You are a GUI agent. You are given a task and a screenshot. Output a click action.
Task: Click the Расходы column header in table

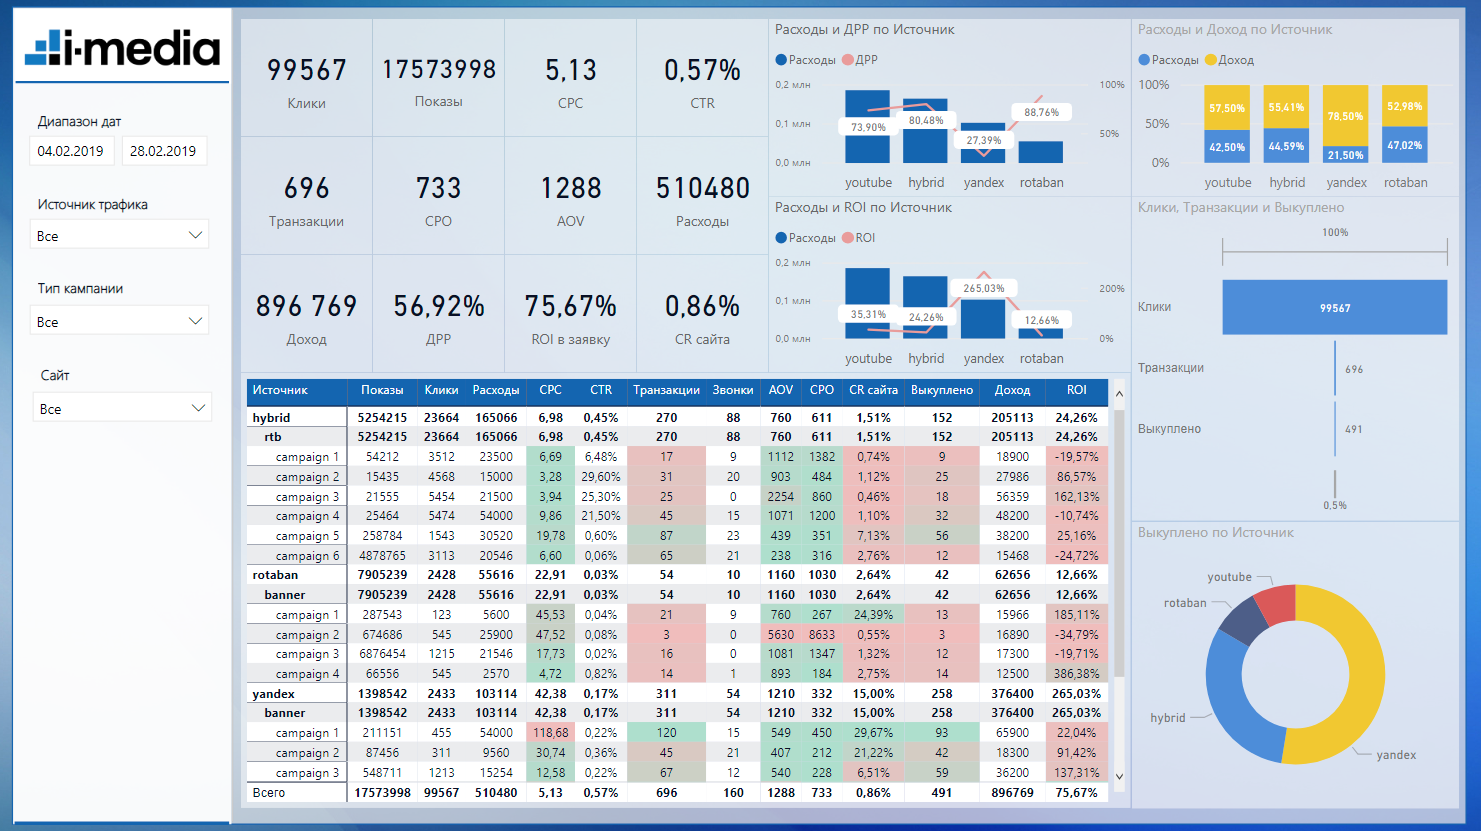pos(496,390)
